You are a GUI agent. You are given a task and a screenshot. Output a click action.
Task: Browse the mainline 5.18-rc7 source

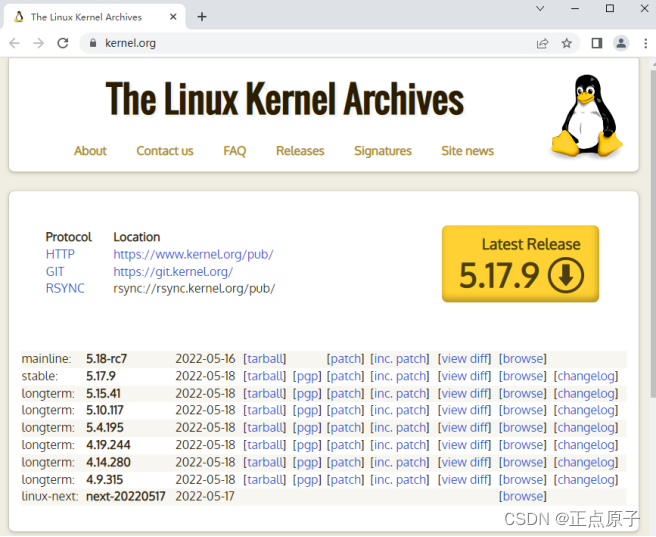tap(523, 359)
